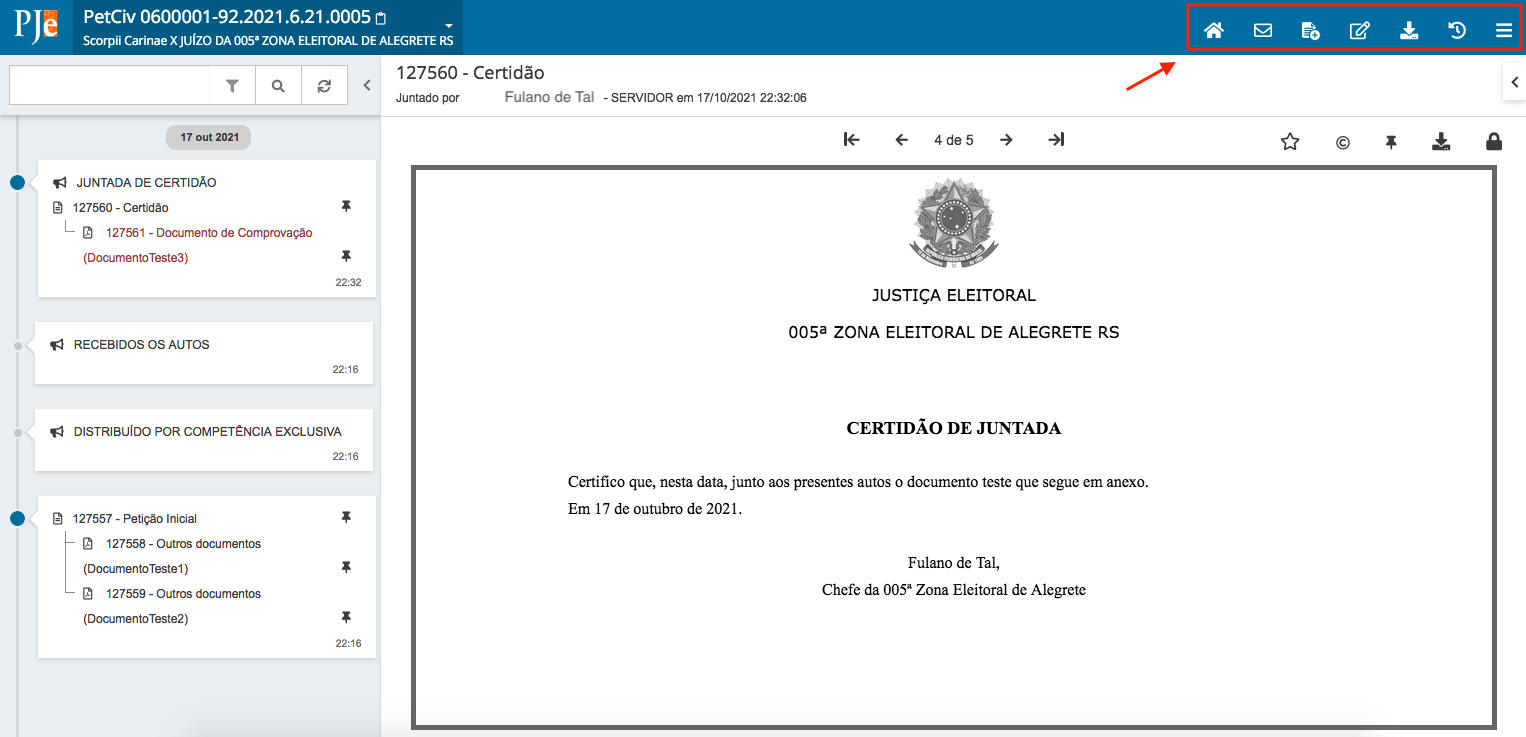Go to previous document arrow

pyautogui.click(x=901, y=140)
